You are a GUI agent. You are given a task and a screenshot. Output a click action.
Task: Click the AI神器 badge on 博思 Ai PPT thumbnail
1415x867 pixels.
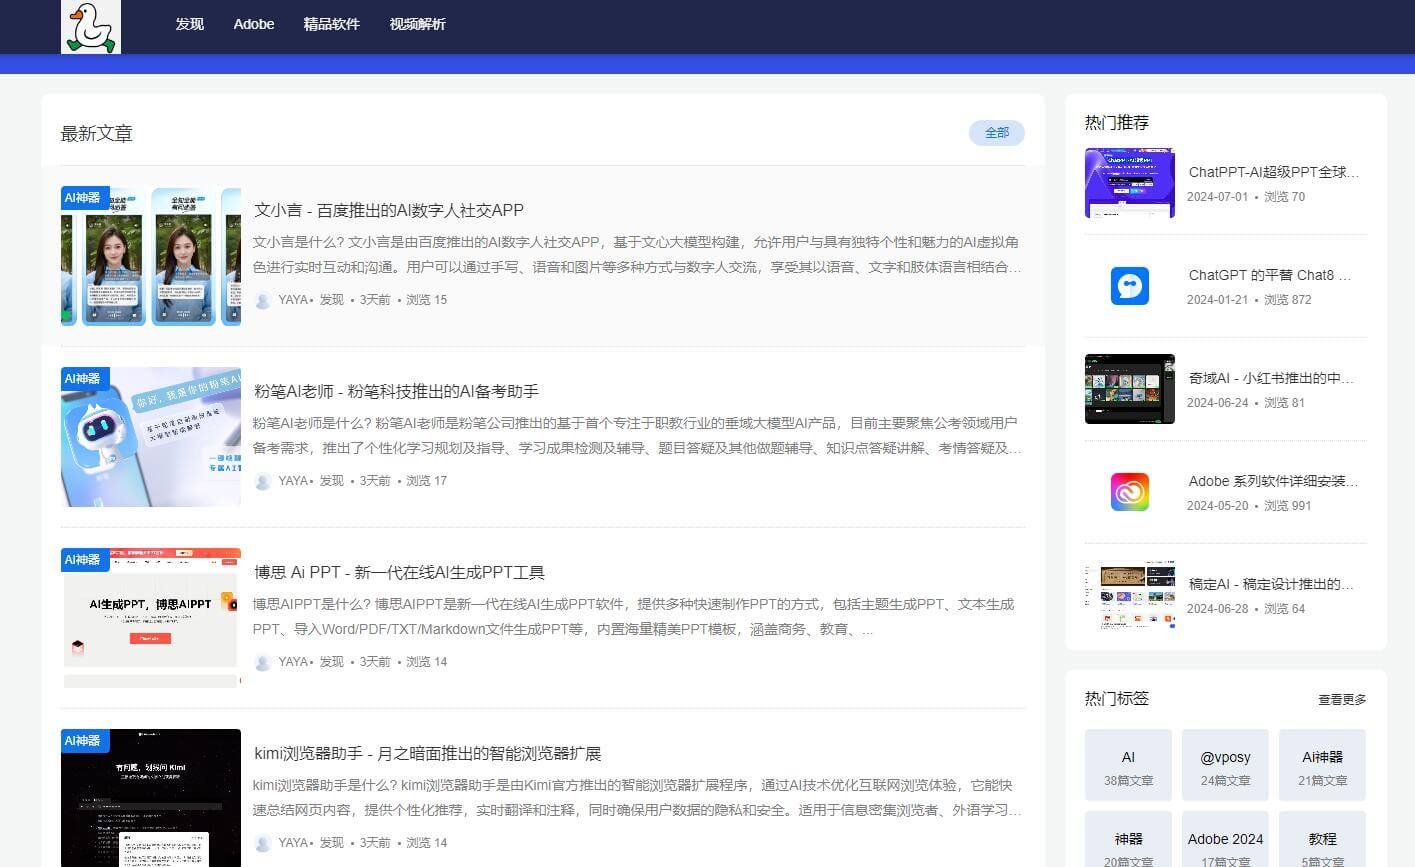(x=84, y=560)
